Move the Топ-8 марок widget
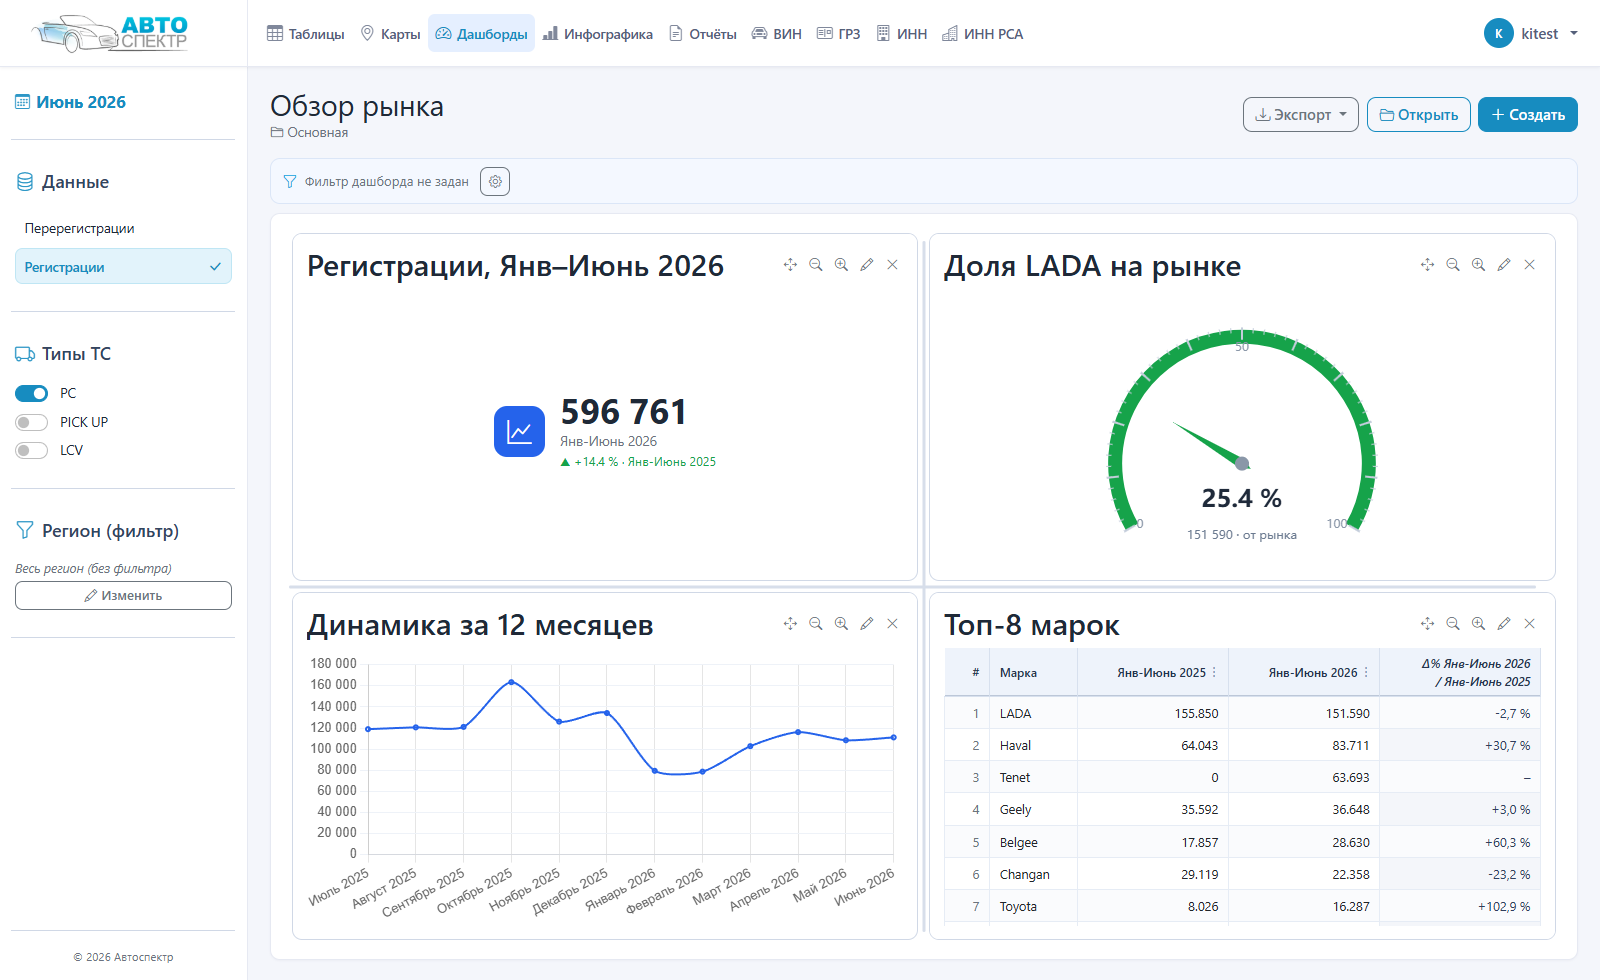 point(1427,624)
